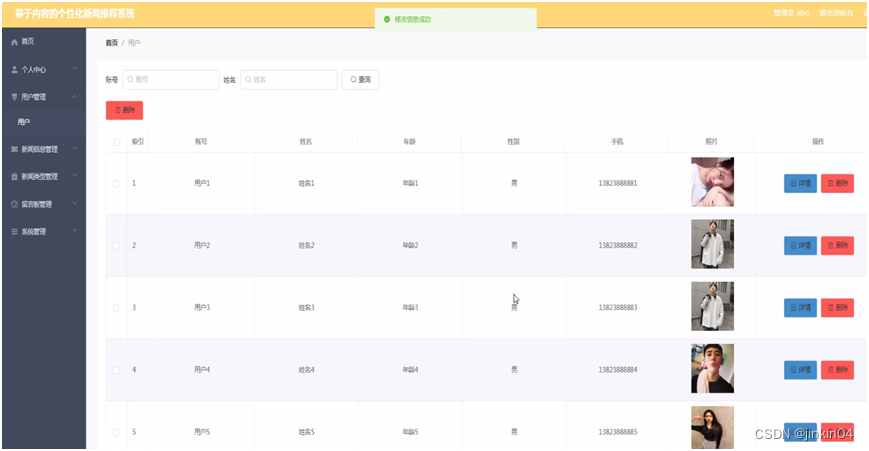Image resolution: width=869 pixels, height=451 pixels.
Task: Click the 年龄5 cell
Action: (410, 432)
